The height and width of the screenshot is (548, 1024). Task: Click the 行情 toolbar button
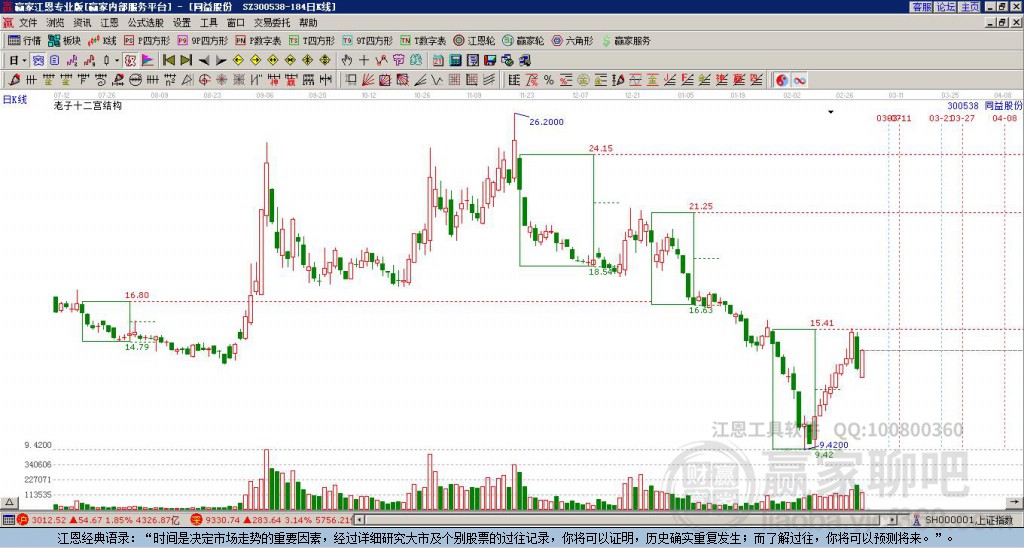[25, 40]
